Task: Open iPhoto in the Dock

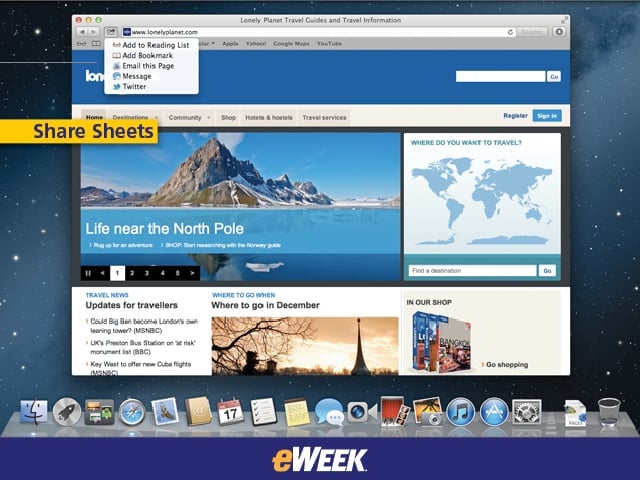Action: (x=428, y=412)
